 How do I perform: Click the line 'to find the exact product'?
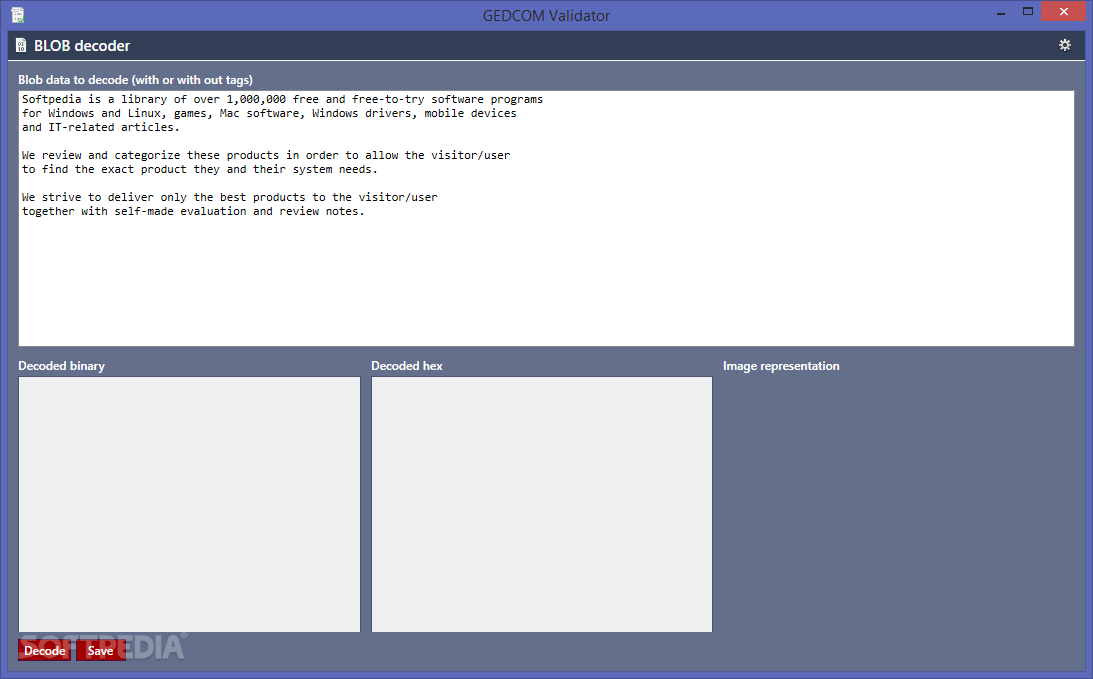coord(199,169)
